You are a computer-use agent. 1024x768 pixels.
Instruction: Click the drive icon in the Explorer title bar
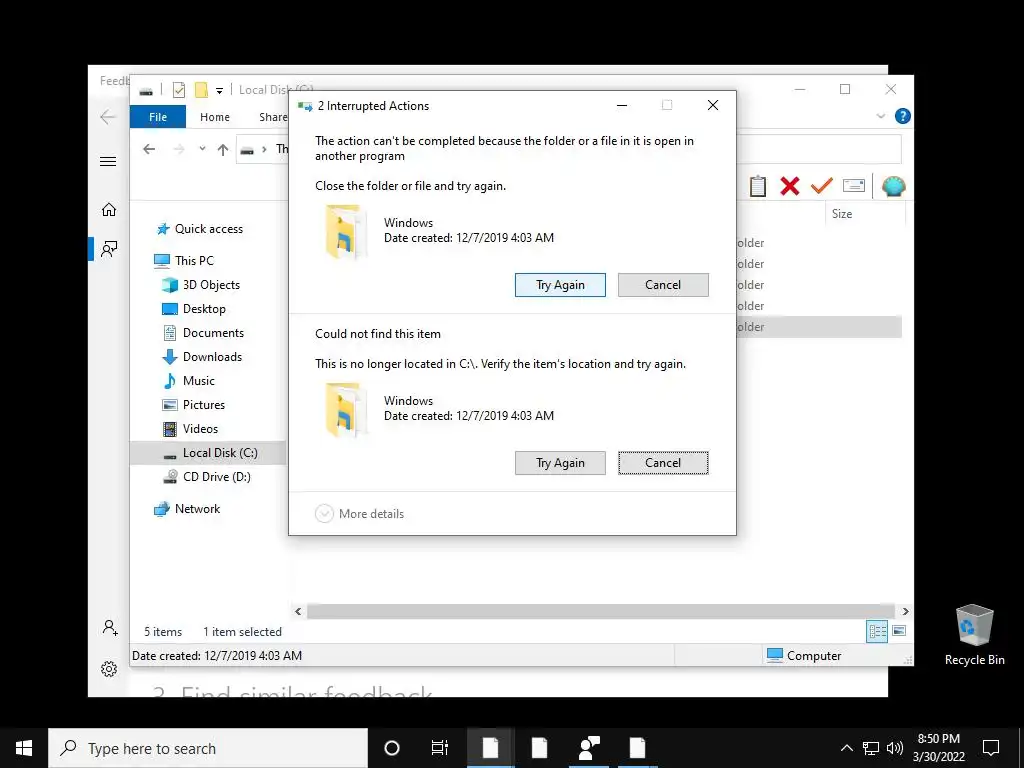click(x=146, y=91)
